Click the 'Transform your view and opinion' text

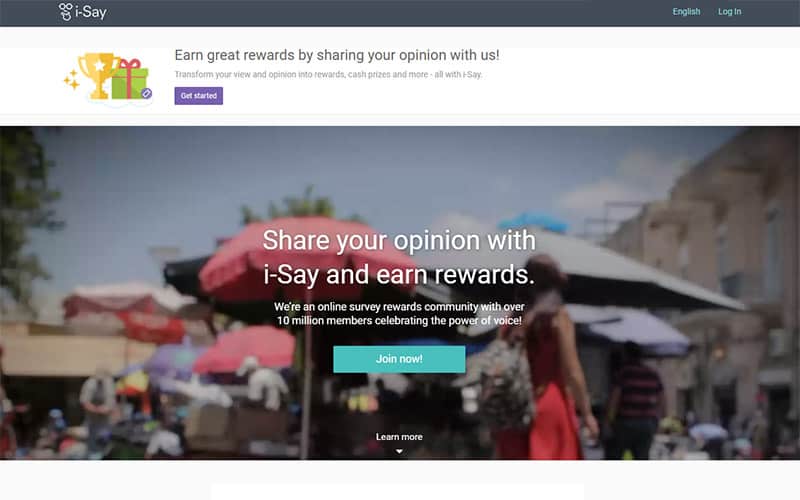[328, 74]
